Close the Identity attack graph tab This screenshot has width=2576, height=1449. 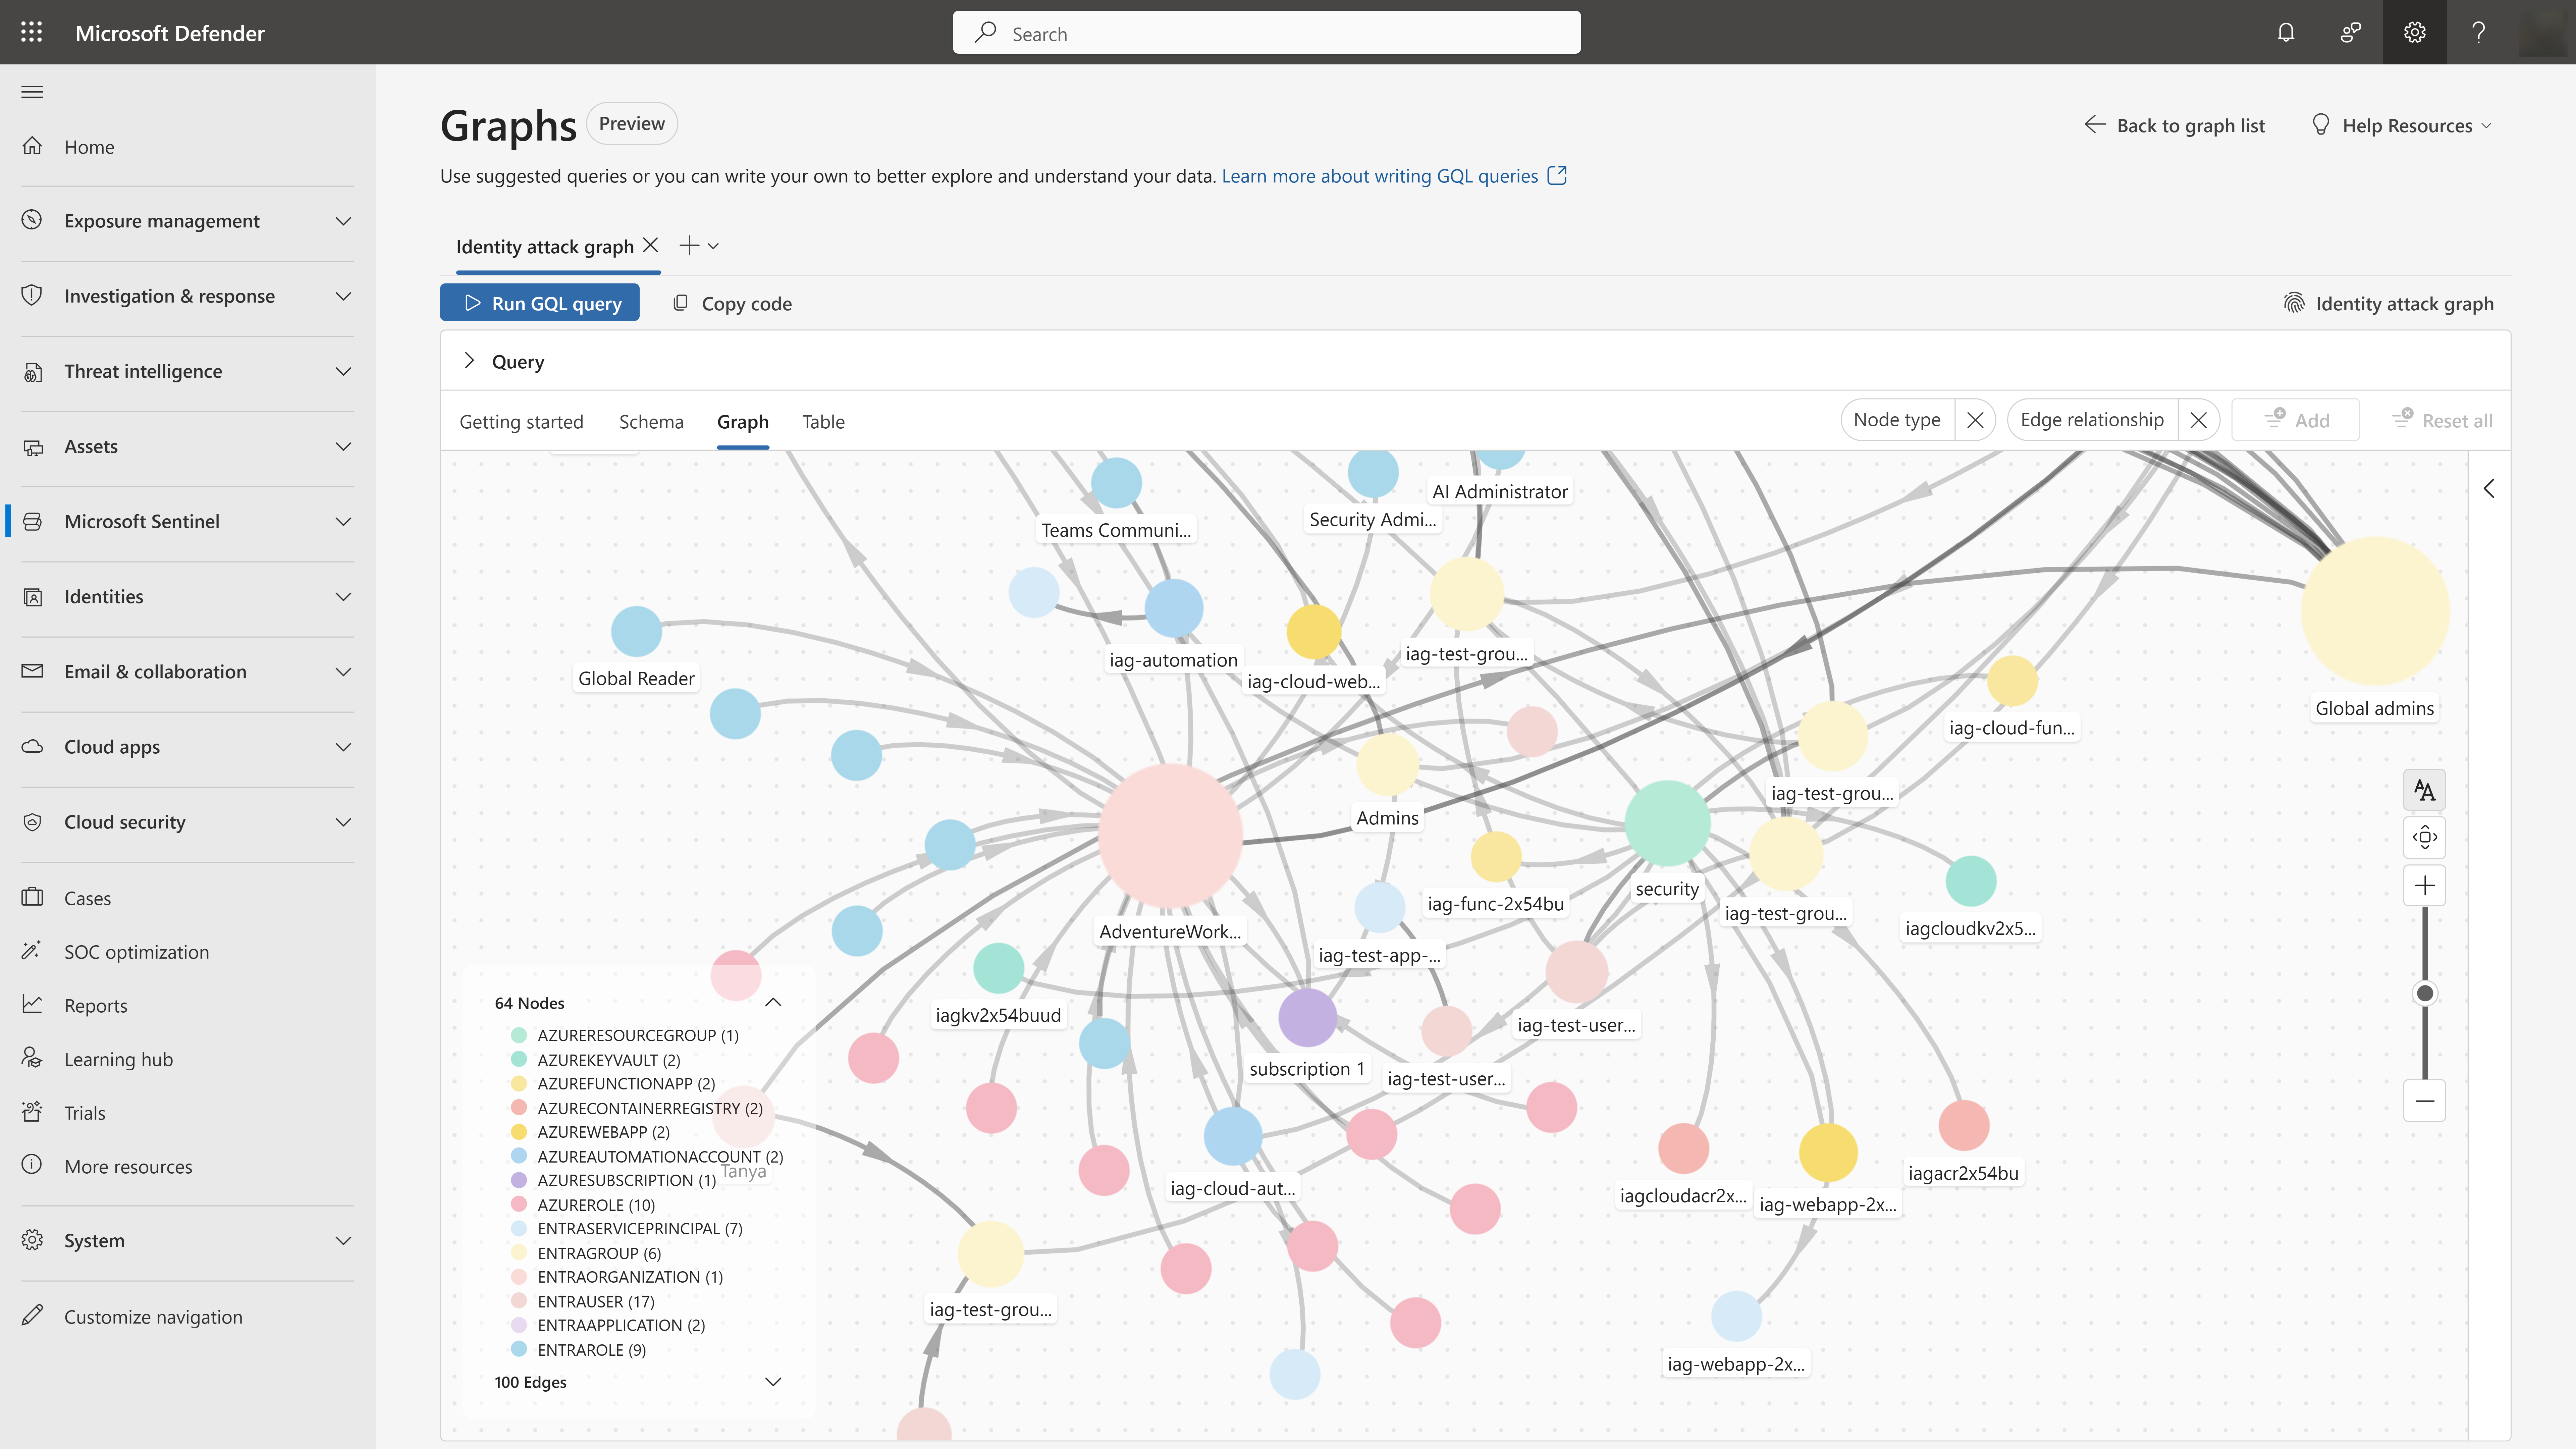click(650, 245)
